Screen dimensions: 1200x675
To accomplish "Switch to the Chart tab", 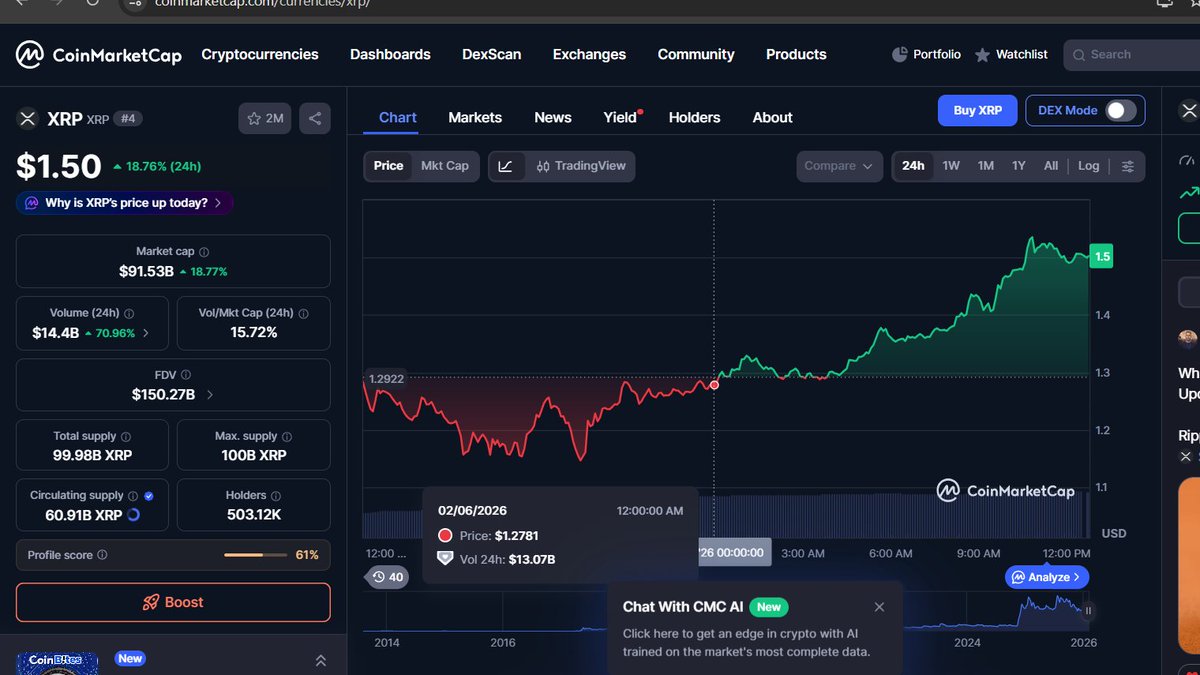I will [x=398, y=117].
